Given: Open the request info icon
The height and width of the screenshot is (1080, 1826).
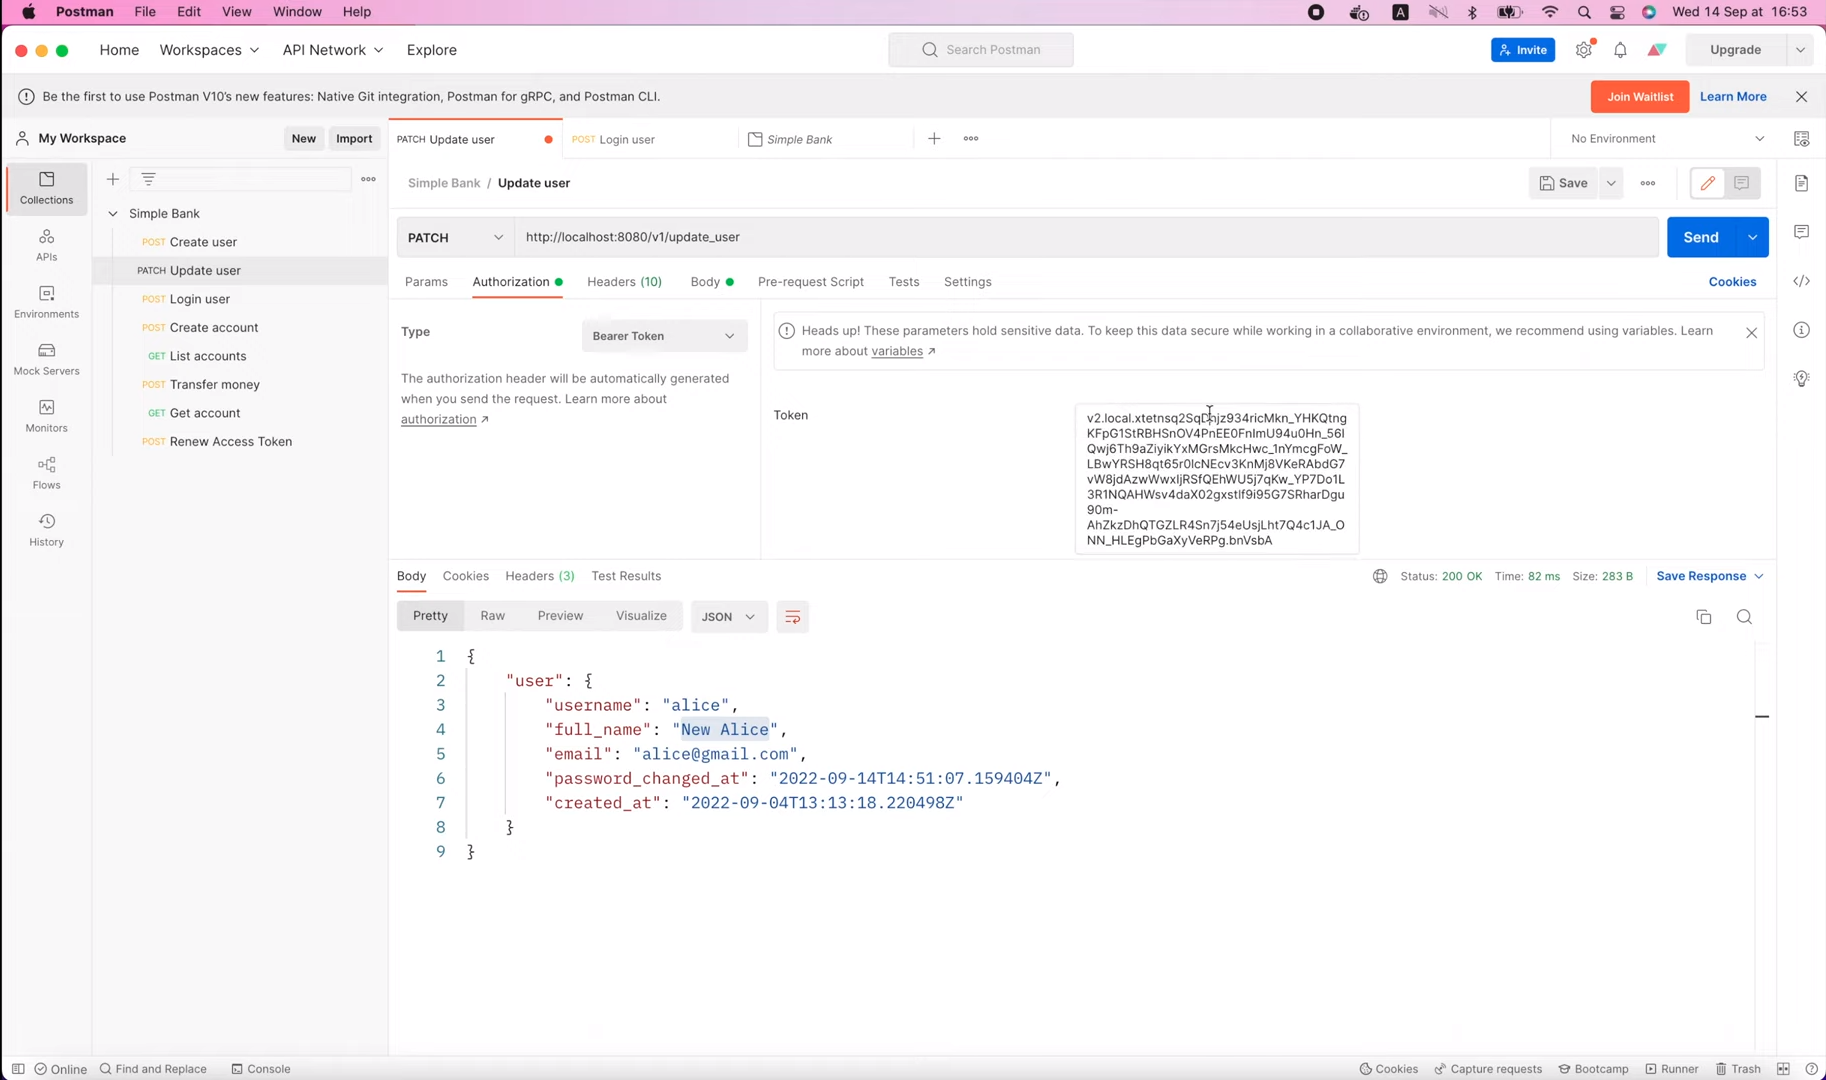Looking at the screenshot, I should (1801, 330).
